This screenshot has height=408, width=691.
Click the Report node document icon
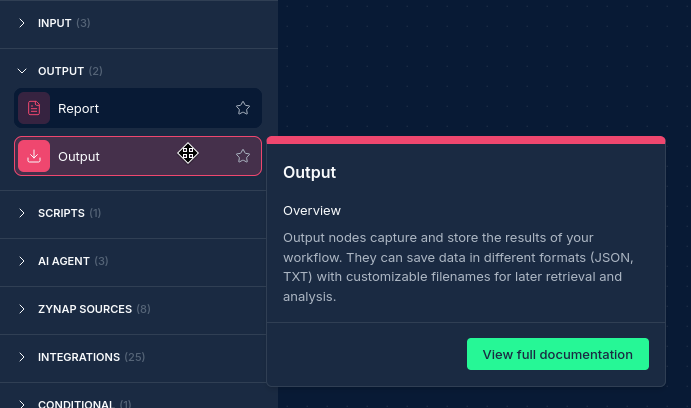34,108
